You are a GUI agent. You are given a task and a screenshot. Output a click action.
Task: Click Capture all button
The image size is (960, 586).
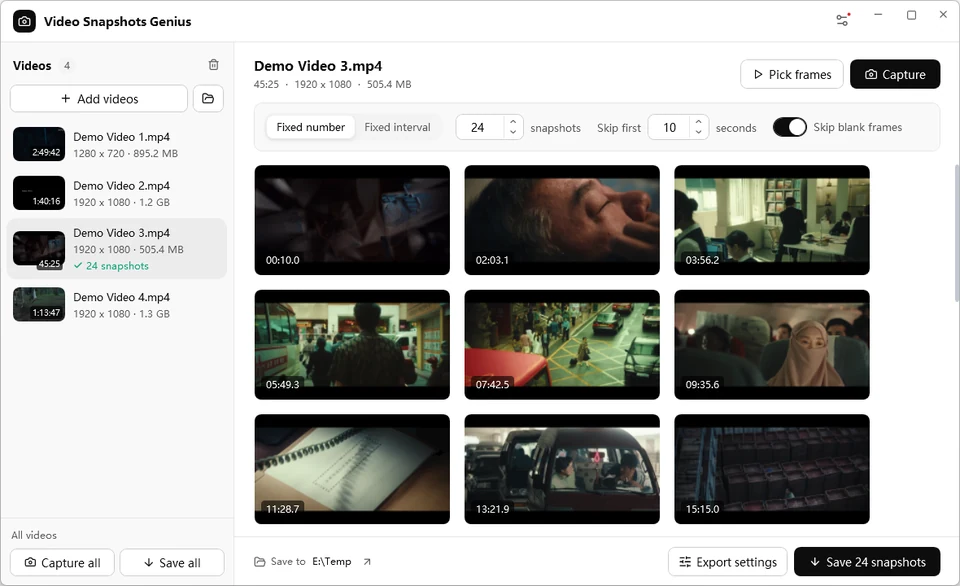point(62,562)
